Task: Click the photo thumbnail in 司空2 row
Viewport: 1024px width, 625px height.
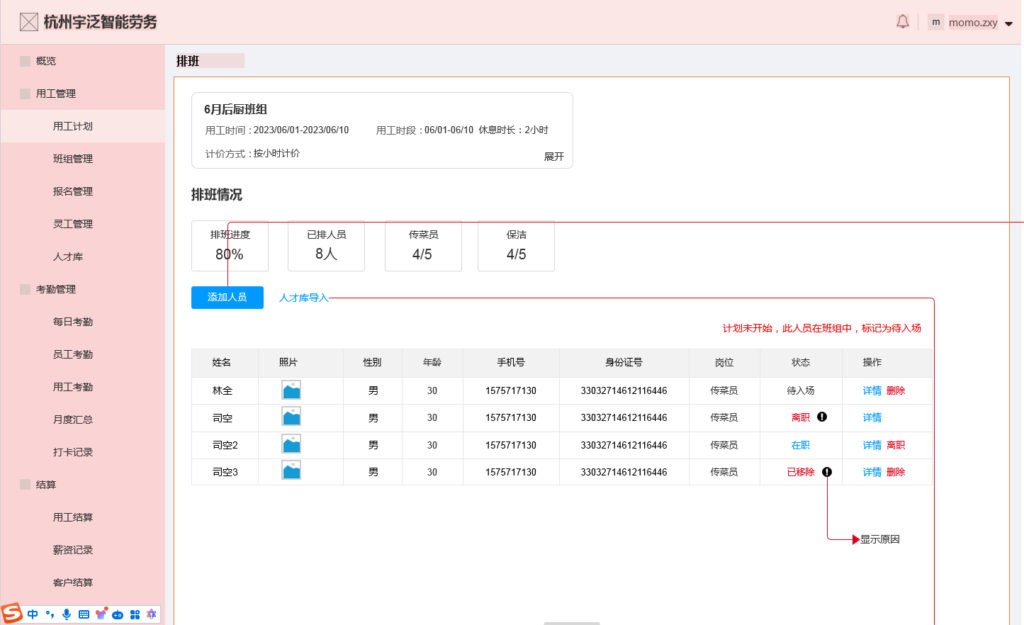Action: click(x=291, y=444)
